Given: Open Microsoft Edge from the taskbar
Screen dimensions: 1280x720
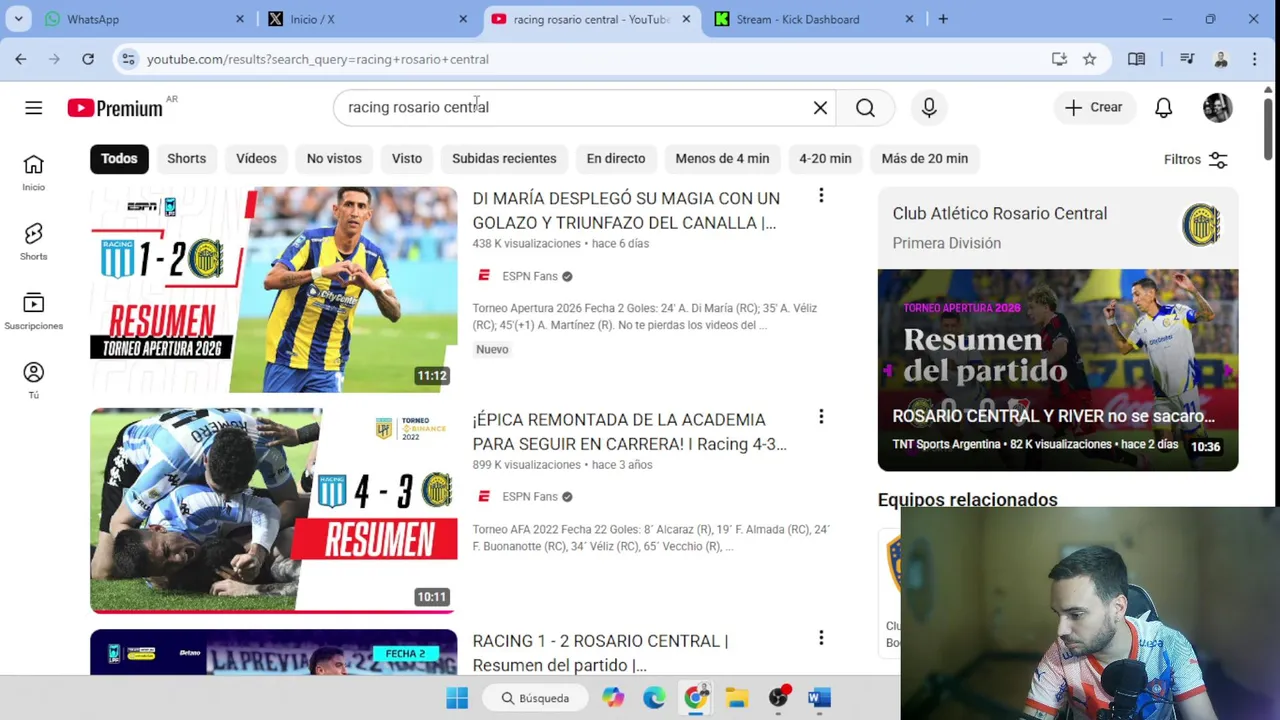Looking at the screenshot, I should 654,698.
